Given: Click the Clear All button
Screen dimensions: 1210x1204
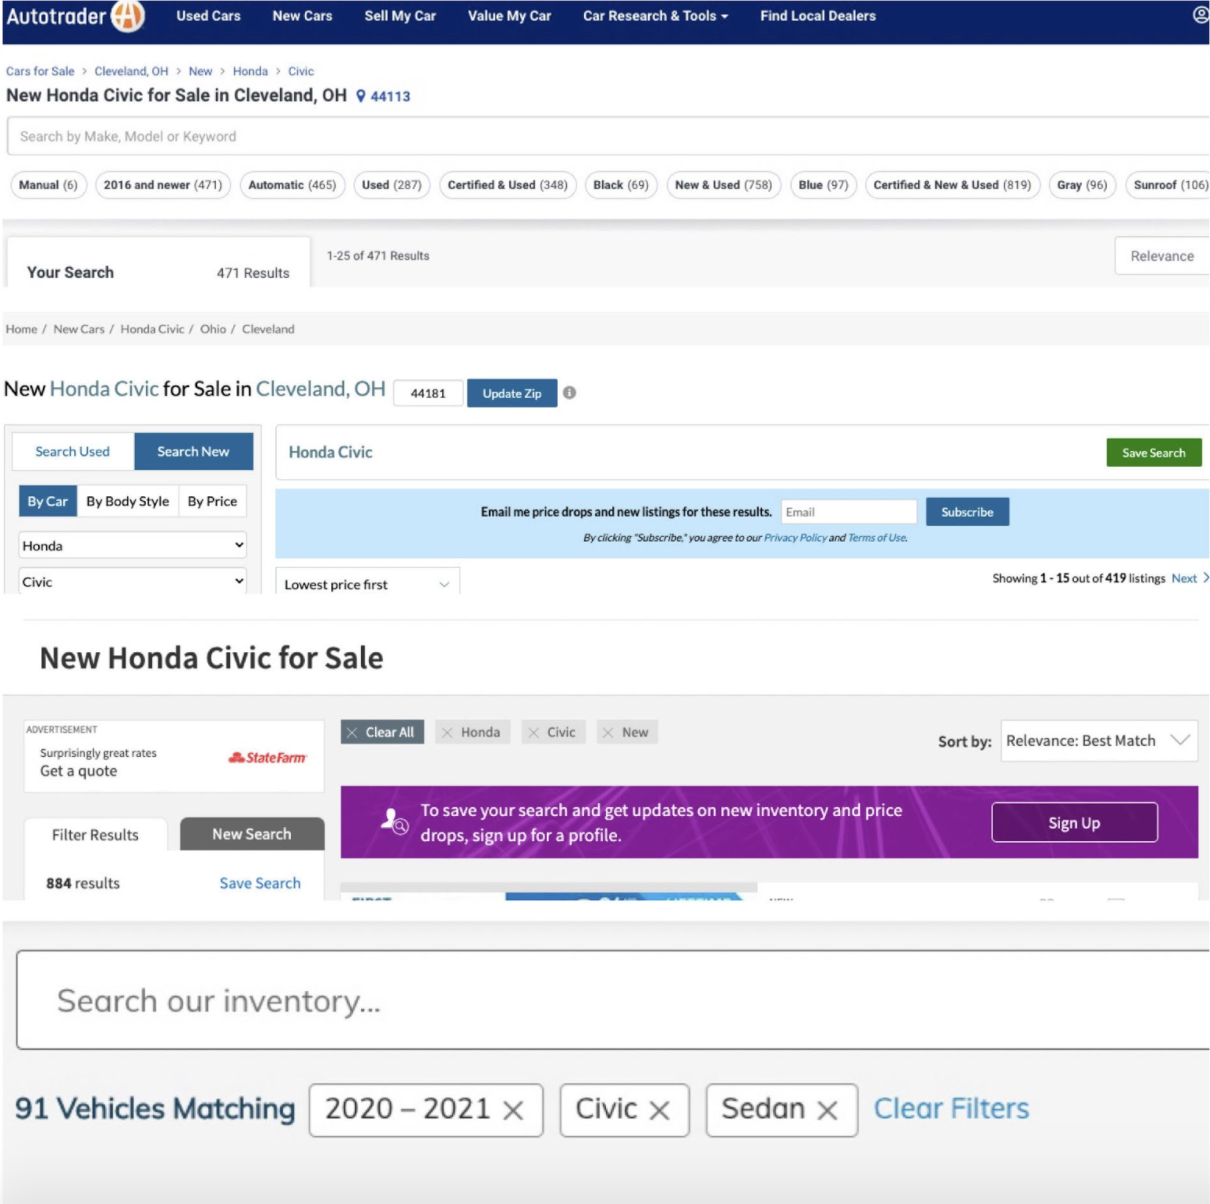Looking at the screenshot, I should click(x=382, y=732).
